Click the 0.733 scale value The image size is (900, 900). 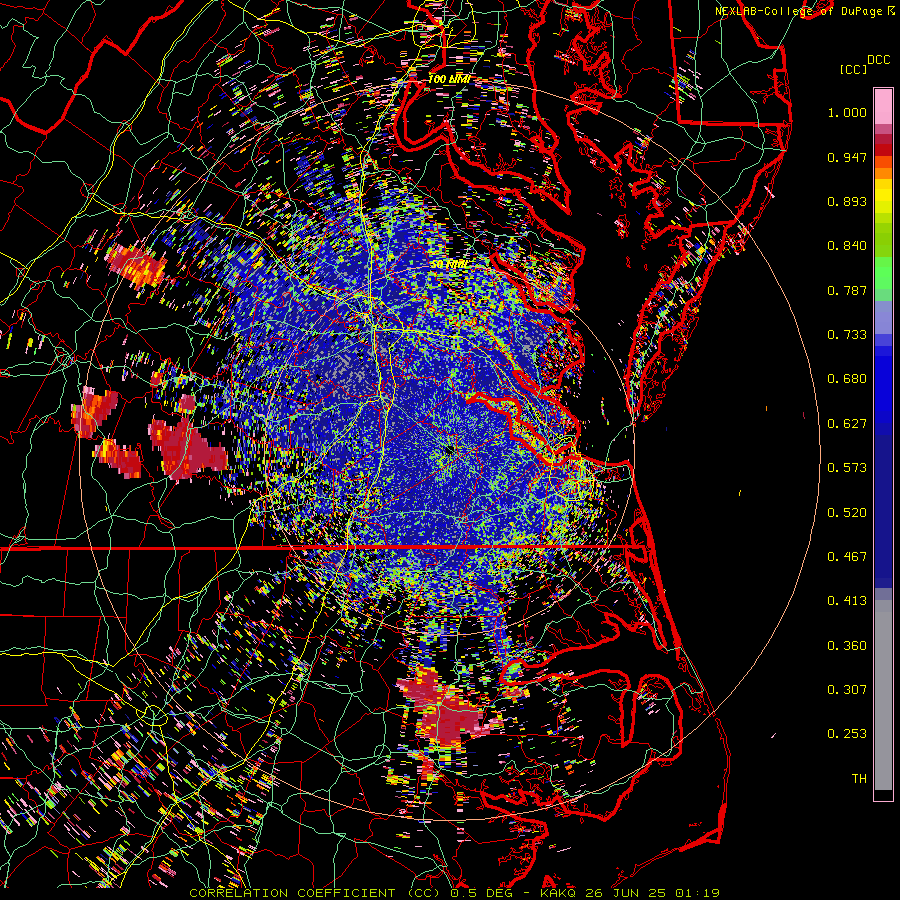click(x=847, y=335)
